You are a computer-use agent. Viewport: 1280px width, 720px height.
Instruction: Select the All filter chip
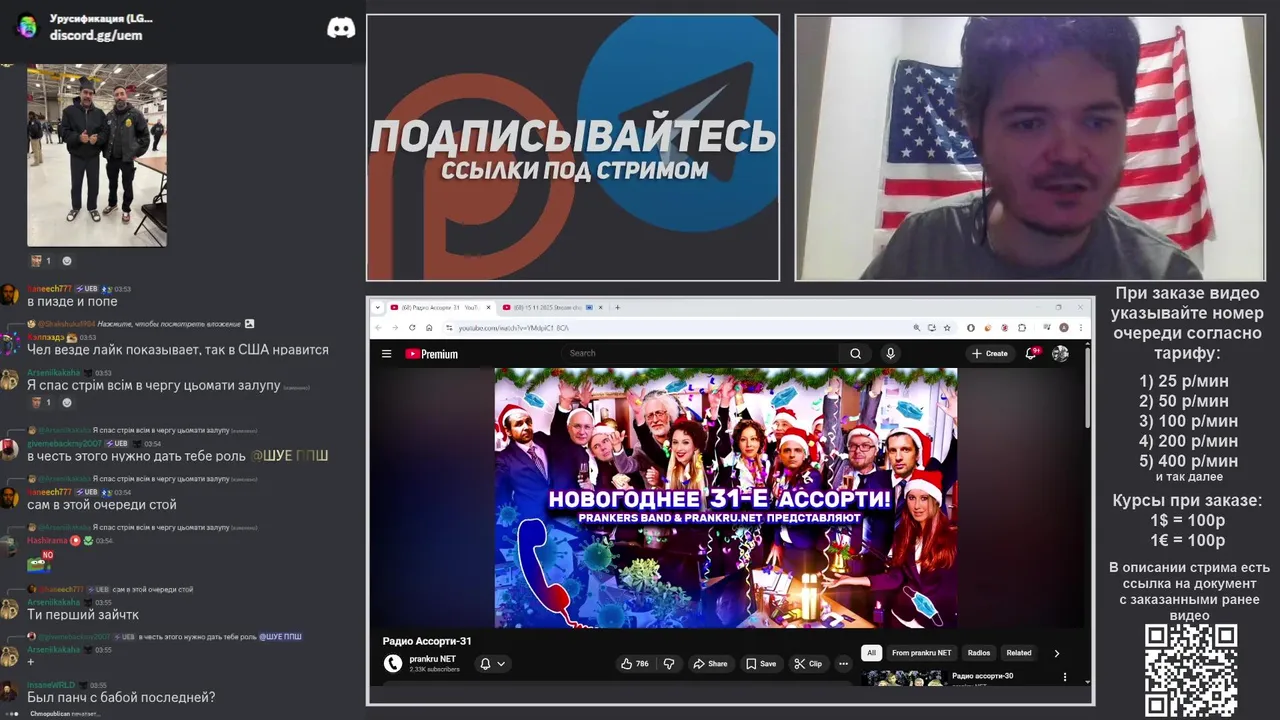(871, 653)
